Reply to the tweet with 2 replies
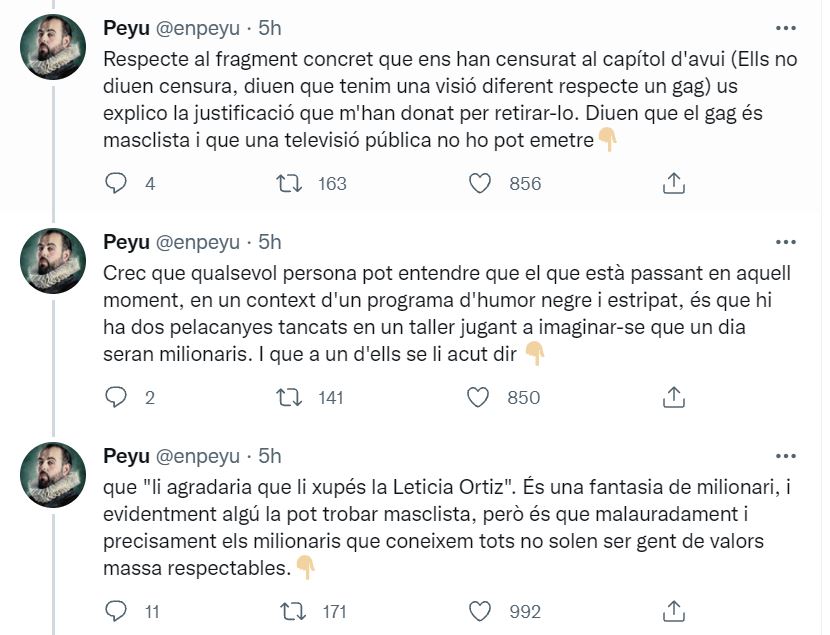This screenshot has height=635, width=830. 116,397
